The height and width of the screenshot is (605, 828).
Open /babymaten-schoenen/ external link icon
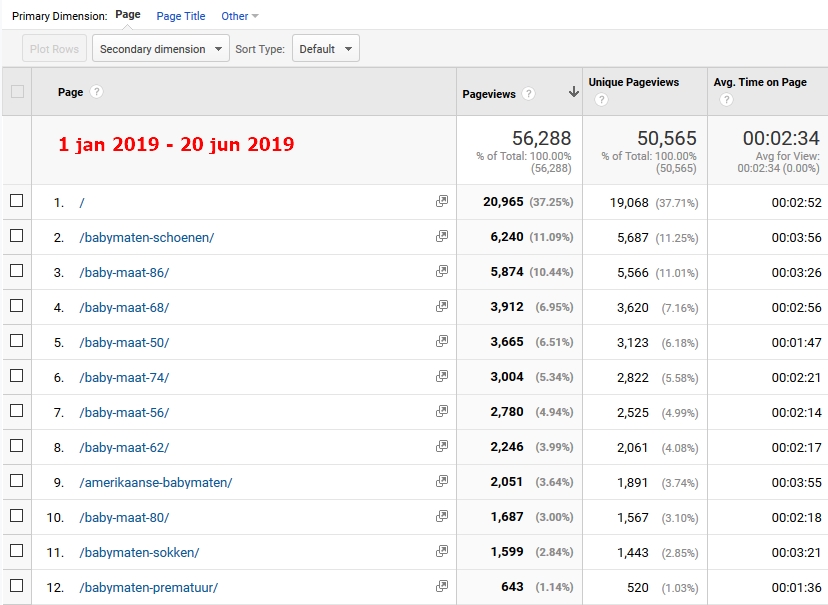[442, 236]
